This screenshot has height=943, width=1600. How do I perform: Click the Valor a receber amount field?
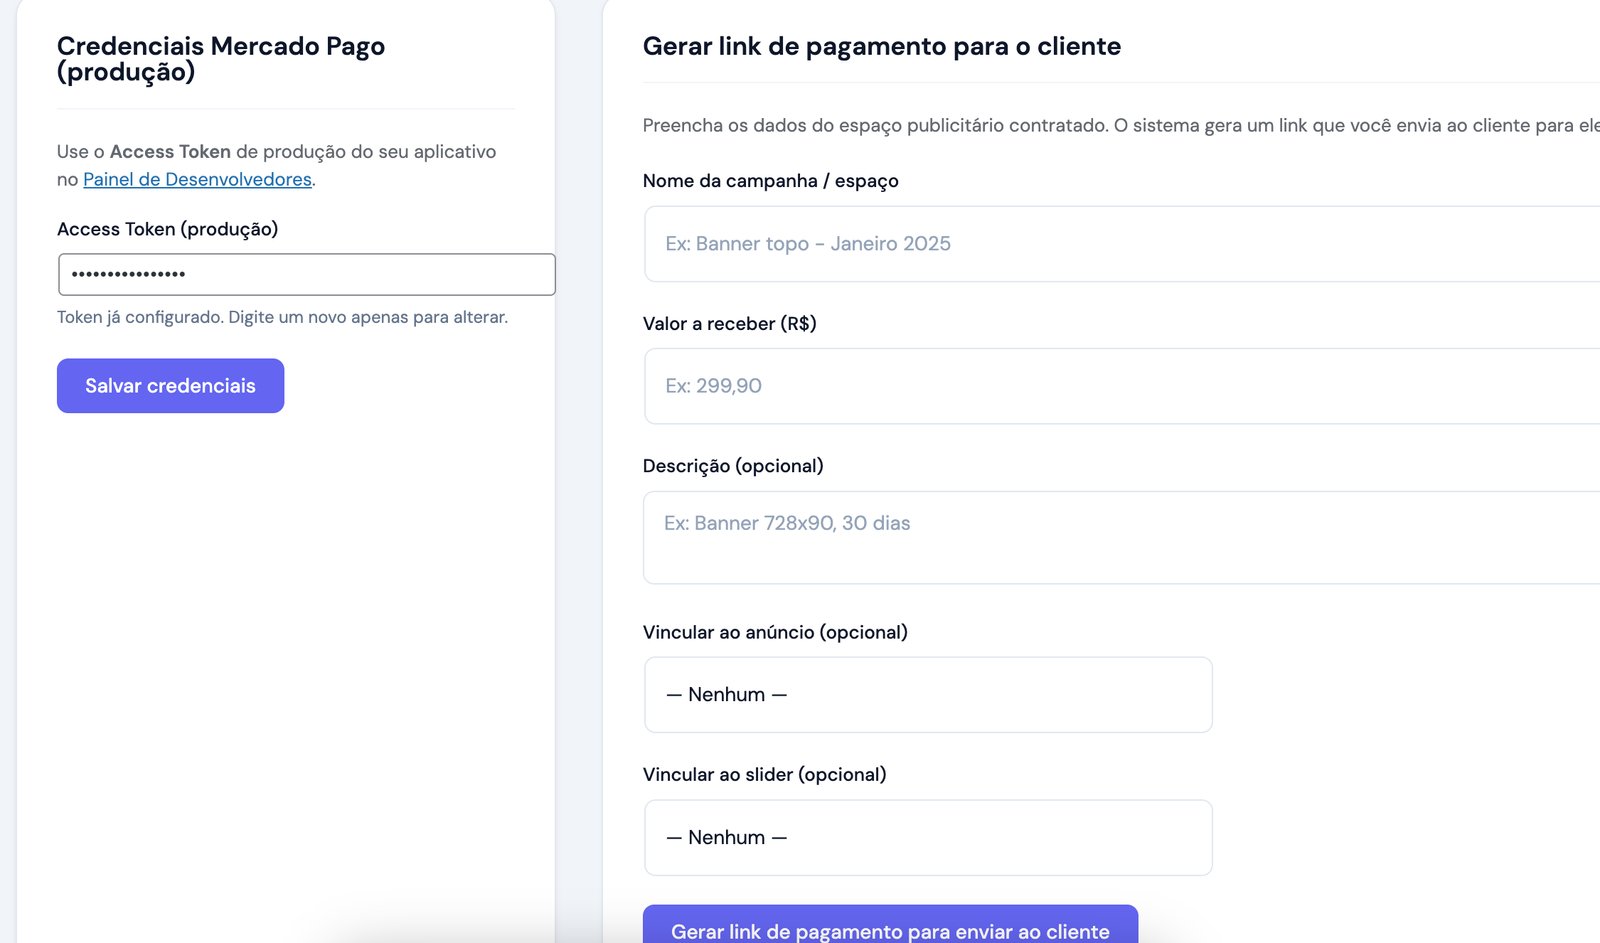(1120, 386)
